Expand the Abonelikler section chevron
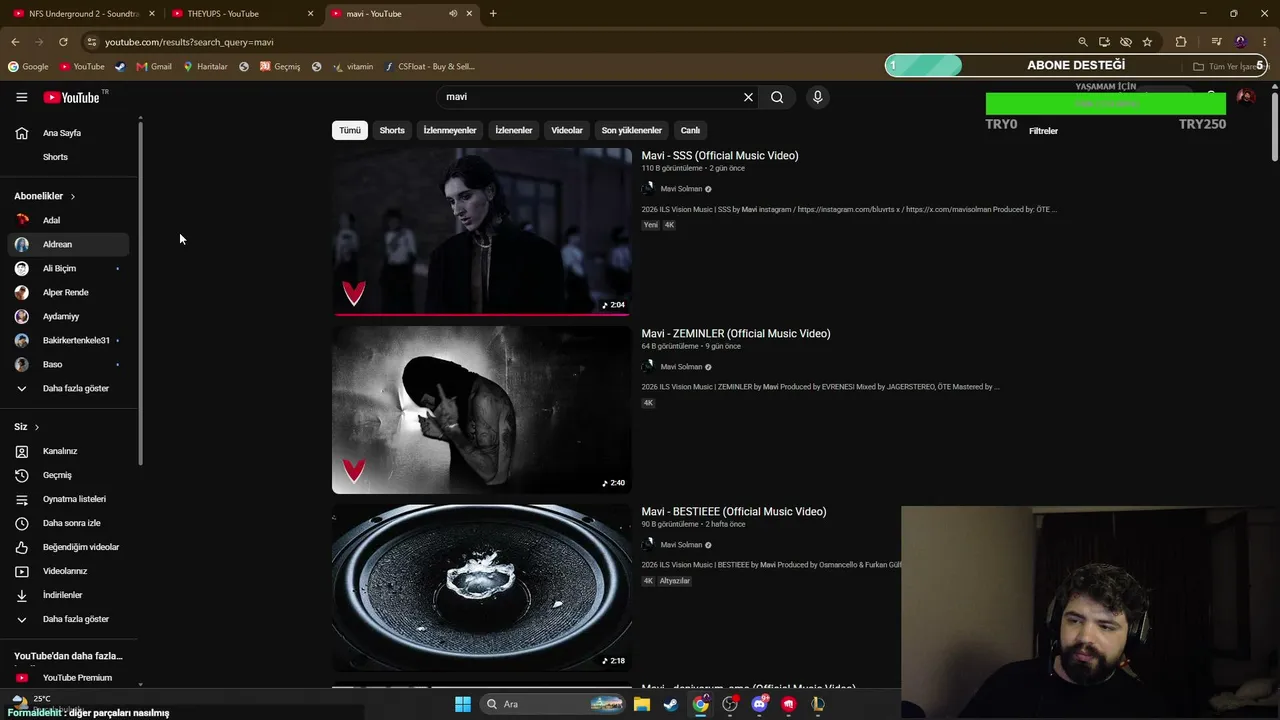The image size is (1280, 720). tap(72, 196)
